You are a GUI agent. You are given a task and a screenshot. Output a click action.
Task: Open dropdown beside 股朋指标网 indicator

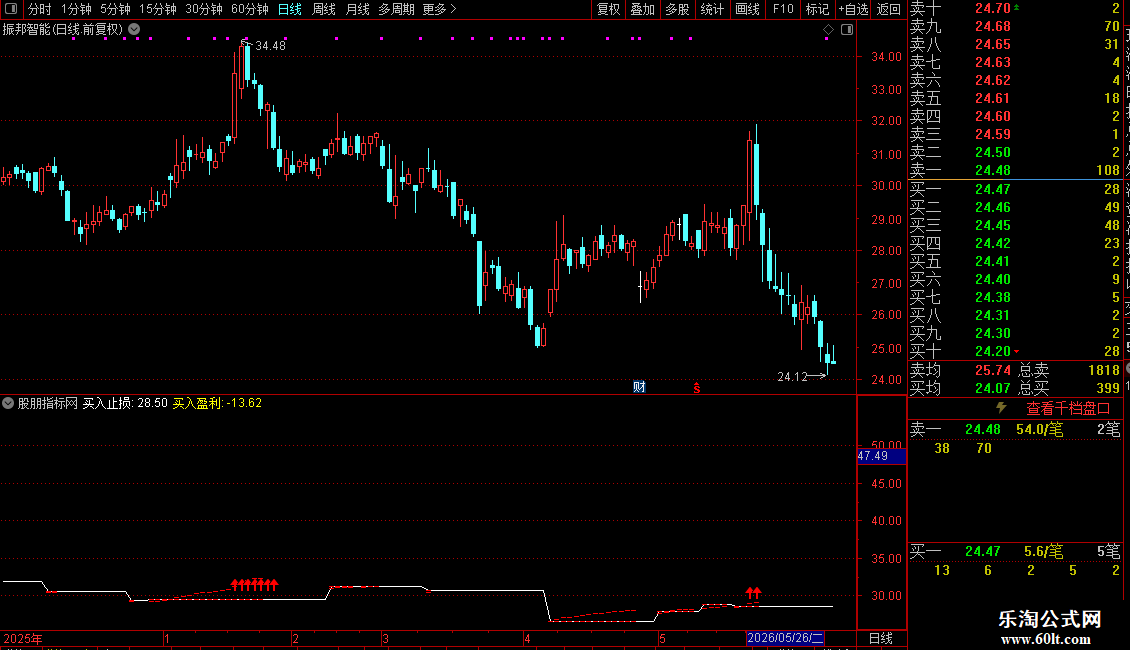8,403
